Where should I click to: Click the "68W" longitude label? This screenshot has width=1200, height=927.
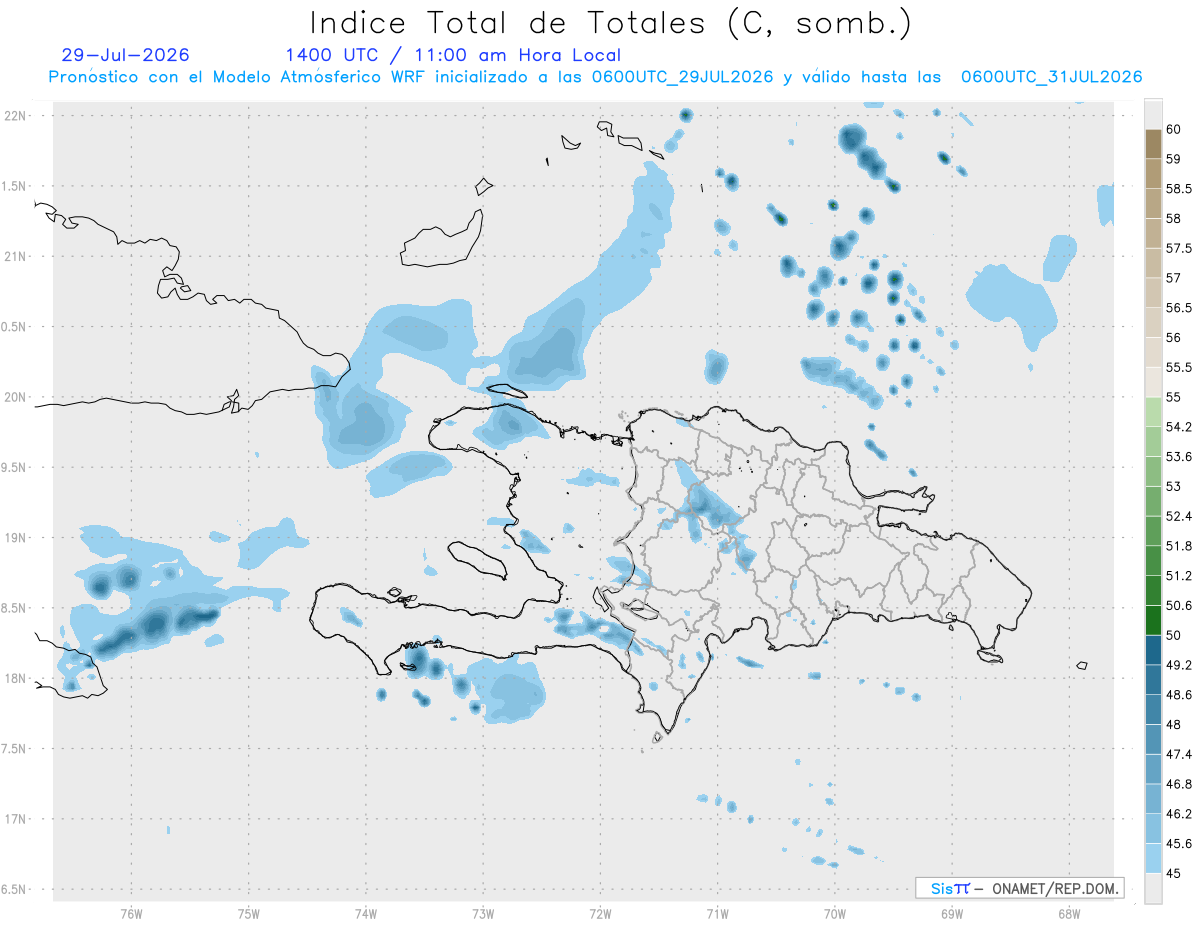tap(1069, 913)
